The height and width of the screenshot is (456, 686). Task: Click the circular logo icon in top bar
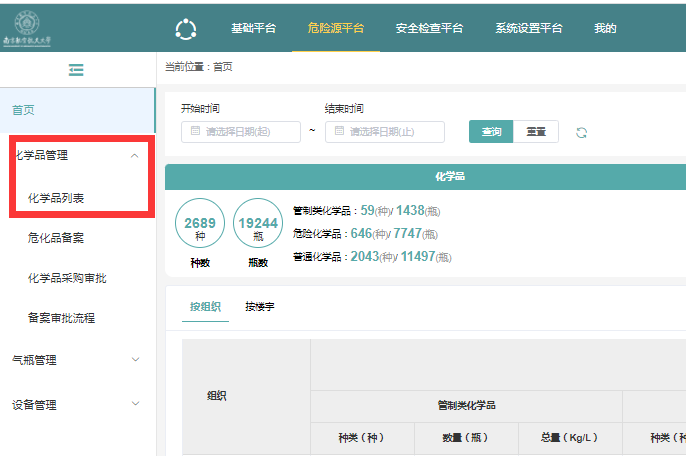click(x=186, y=29)
